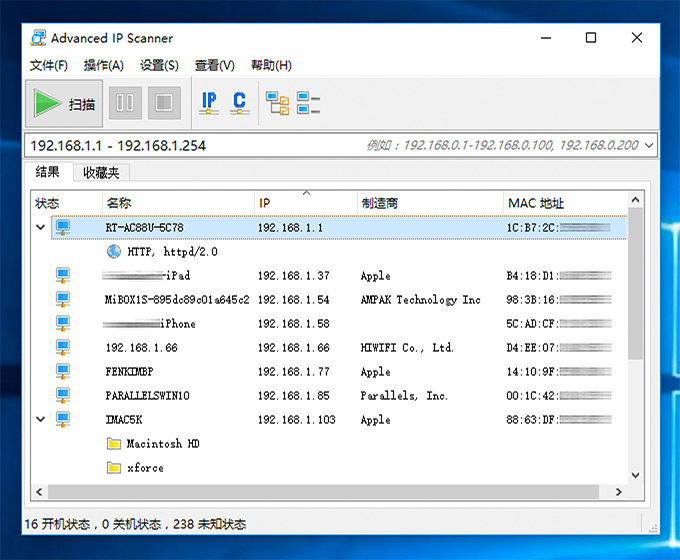680x560 pixels.
Task: Collapse the IMAC5K device row
Action: (40, 419)
